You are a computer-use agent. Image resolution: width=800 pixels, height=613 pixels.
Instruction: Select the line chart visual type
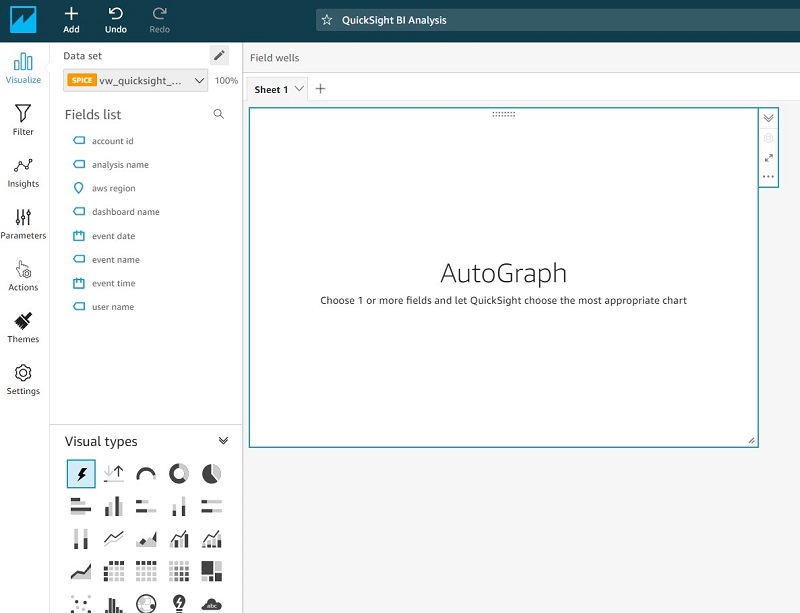[x=114, y=538]
